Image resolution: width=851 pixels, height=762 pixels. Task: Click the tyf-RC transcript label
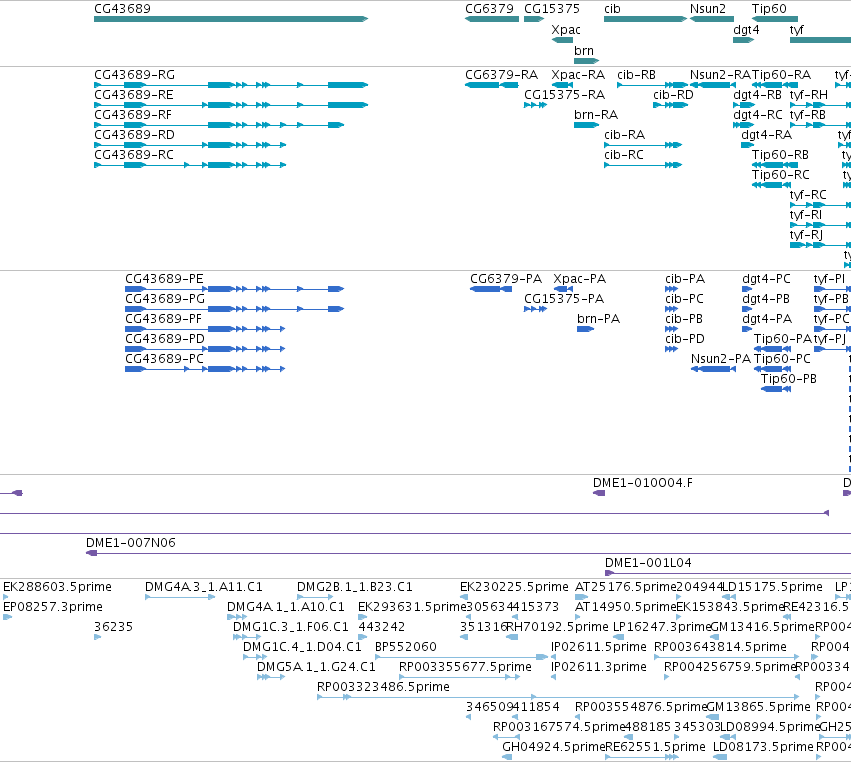tap(808, 195)
